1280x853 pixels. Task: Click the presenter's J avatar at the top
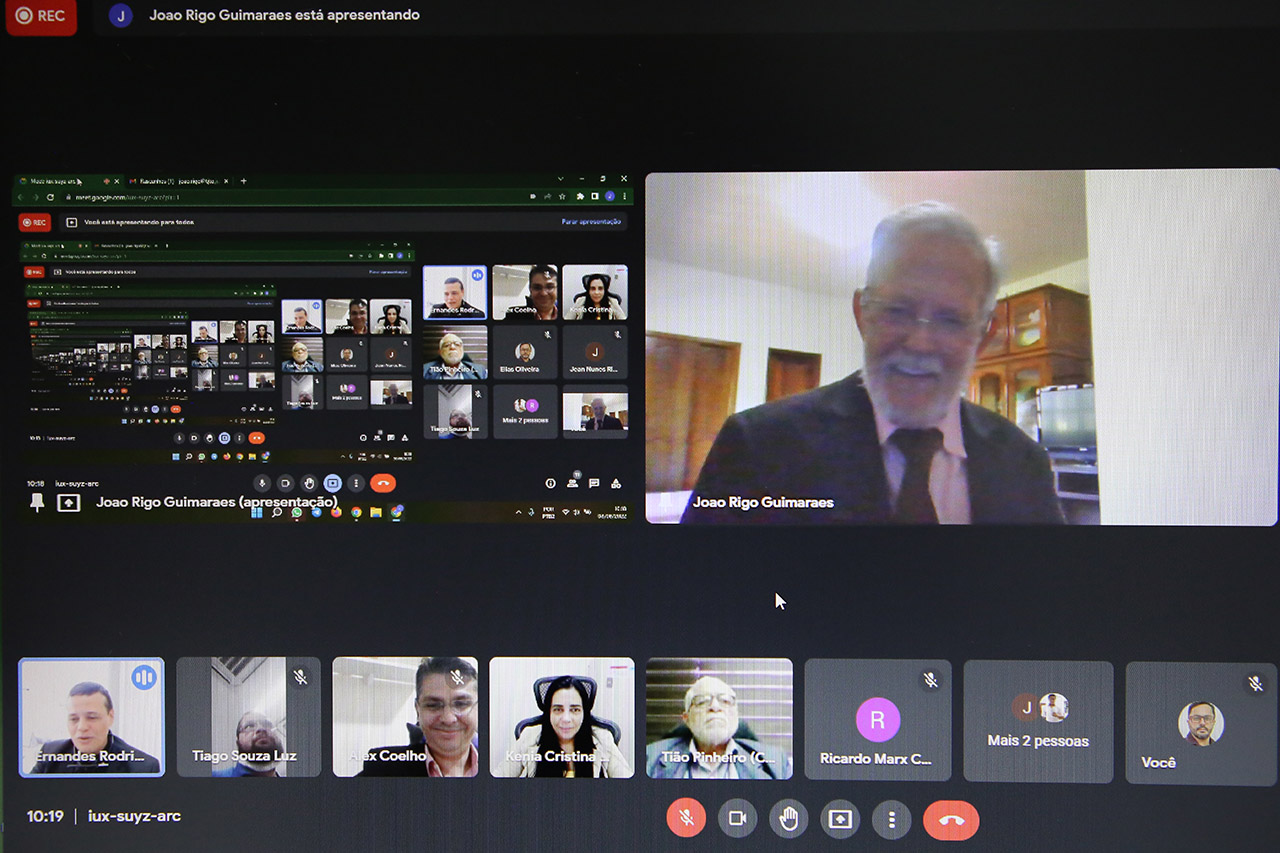coord(121,16)
